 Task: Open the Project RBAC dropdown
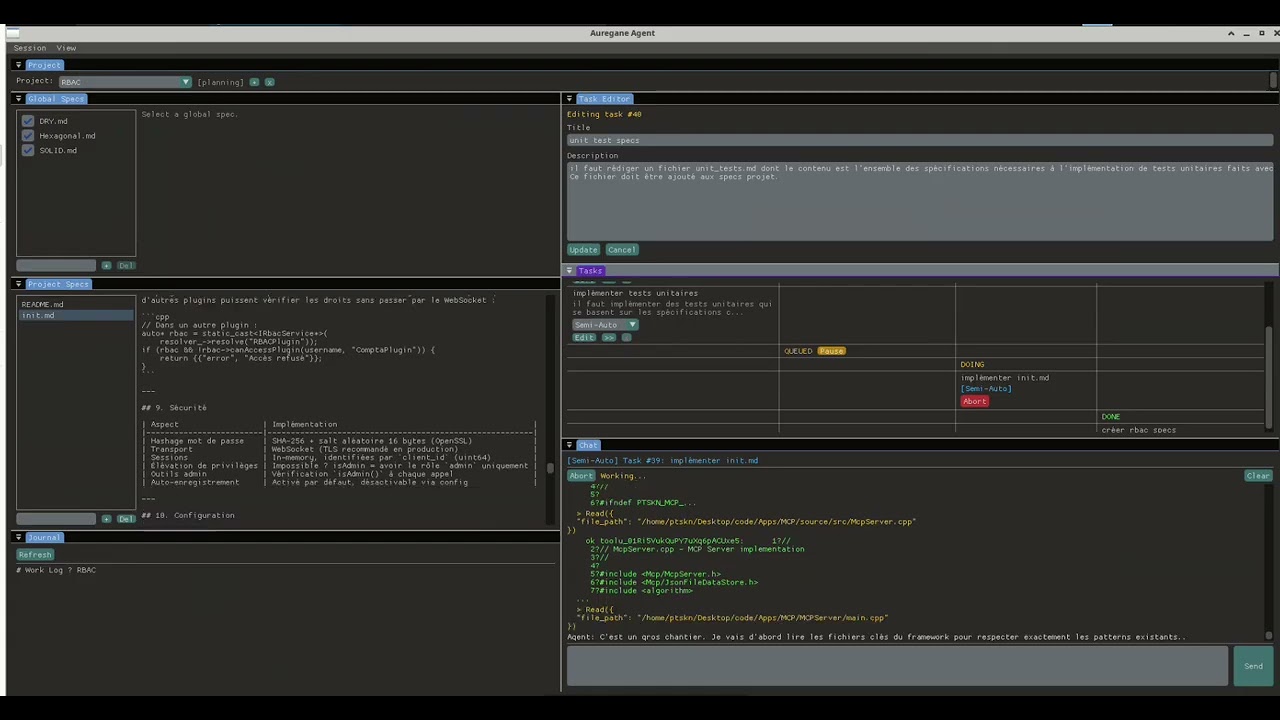point(125,82)
